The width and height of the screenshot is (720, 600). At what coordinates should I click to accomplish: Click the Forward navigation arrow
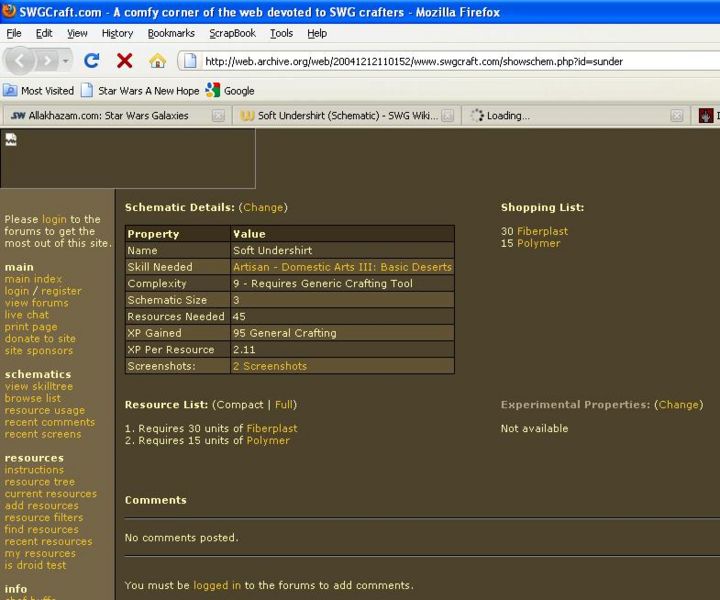tap(47, 61)
